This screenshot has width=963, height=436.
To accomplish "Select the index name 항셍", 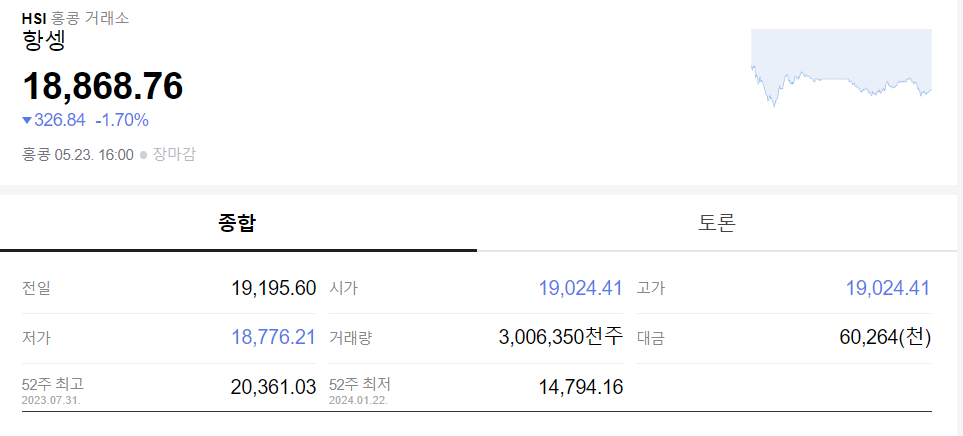I will pyautogui.click(x=44, y=41).
